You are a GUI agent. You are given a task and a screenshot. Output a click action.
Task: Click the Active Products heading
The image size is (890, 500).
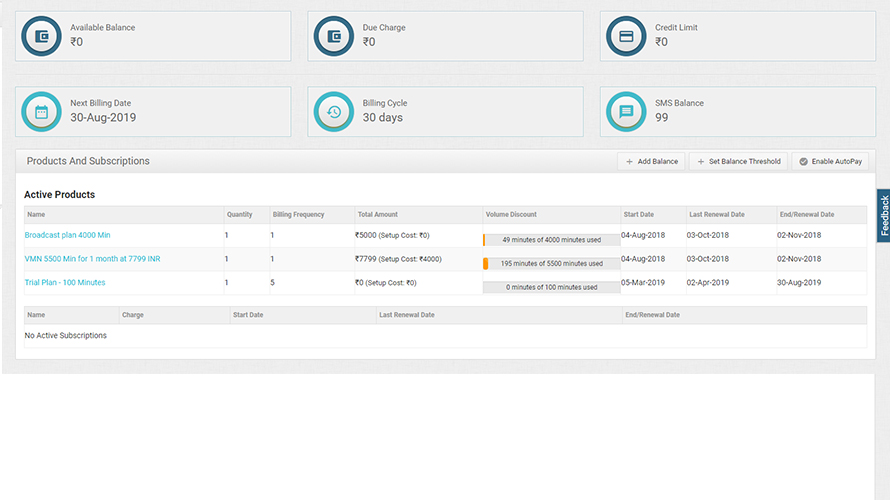coord(60,195)
